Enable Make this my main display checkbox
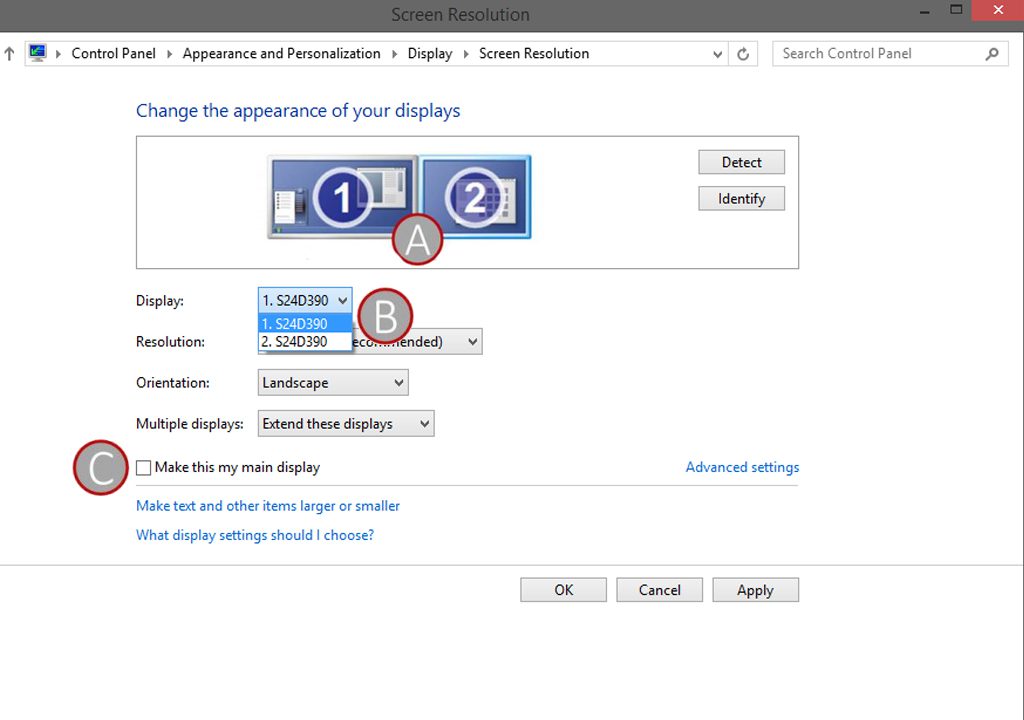 point(144,468)
